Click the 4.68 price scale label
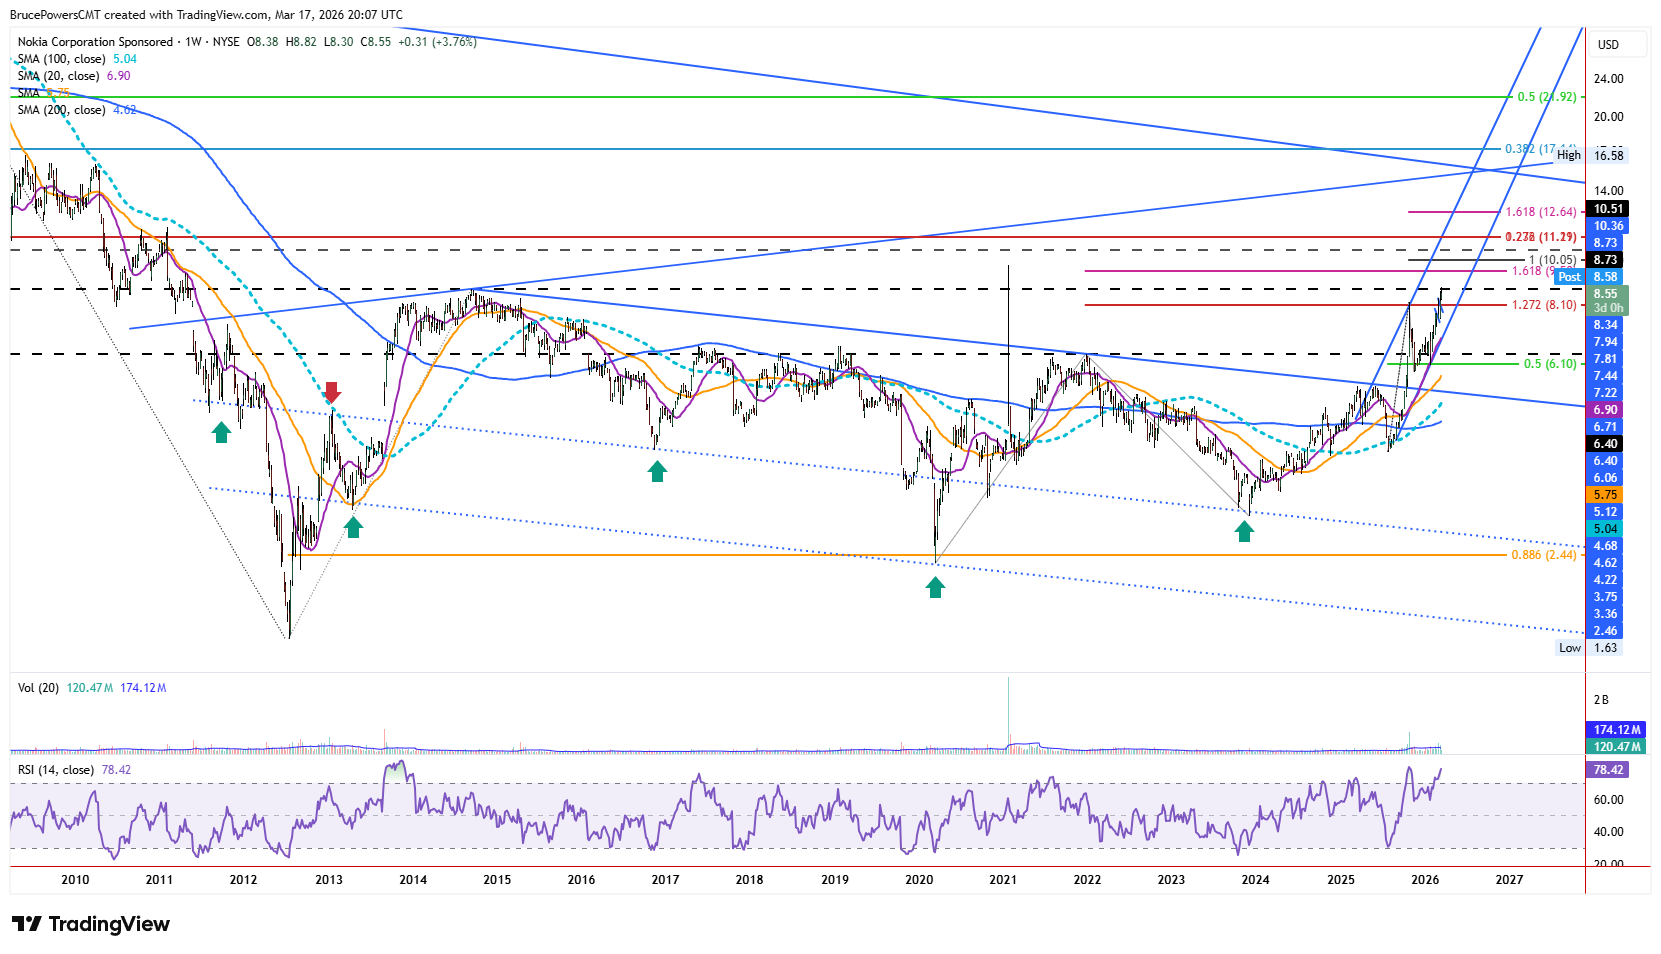1661x954 pixels. pos(1605,546)
